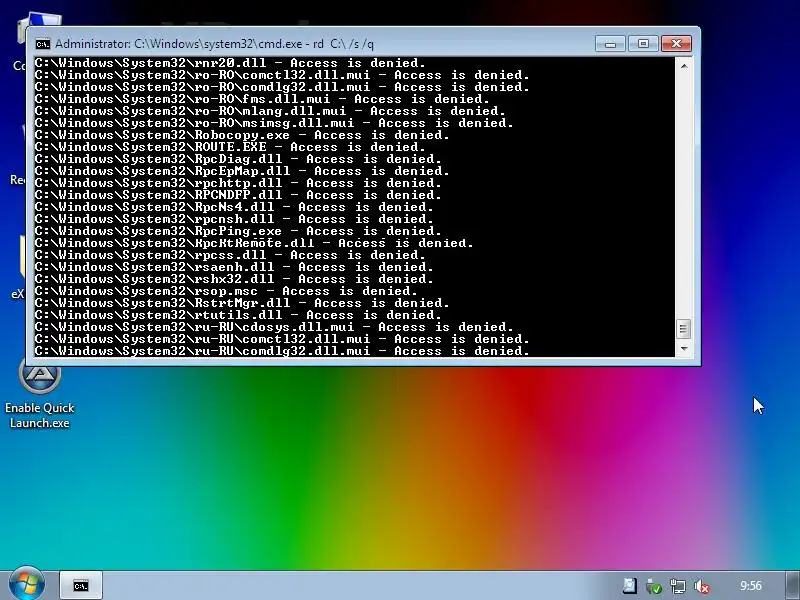Open the Safely Remove Hardware tray icon
This screenshot has height=600, width=800.
[654, 586]
